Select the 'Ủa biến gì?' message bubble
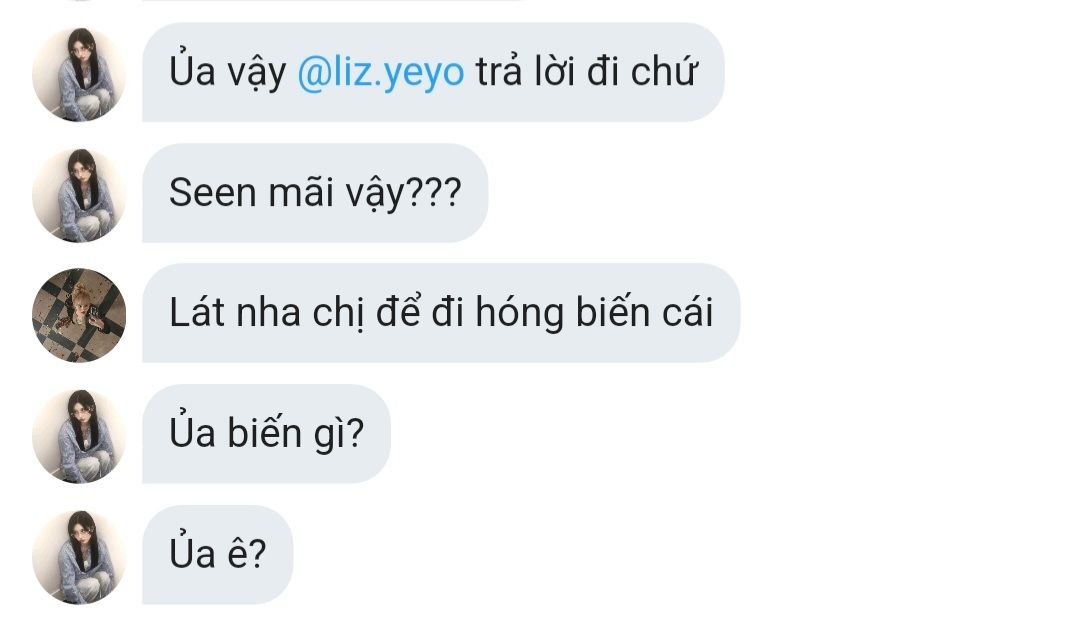 [x=266, y=434]
